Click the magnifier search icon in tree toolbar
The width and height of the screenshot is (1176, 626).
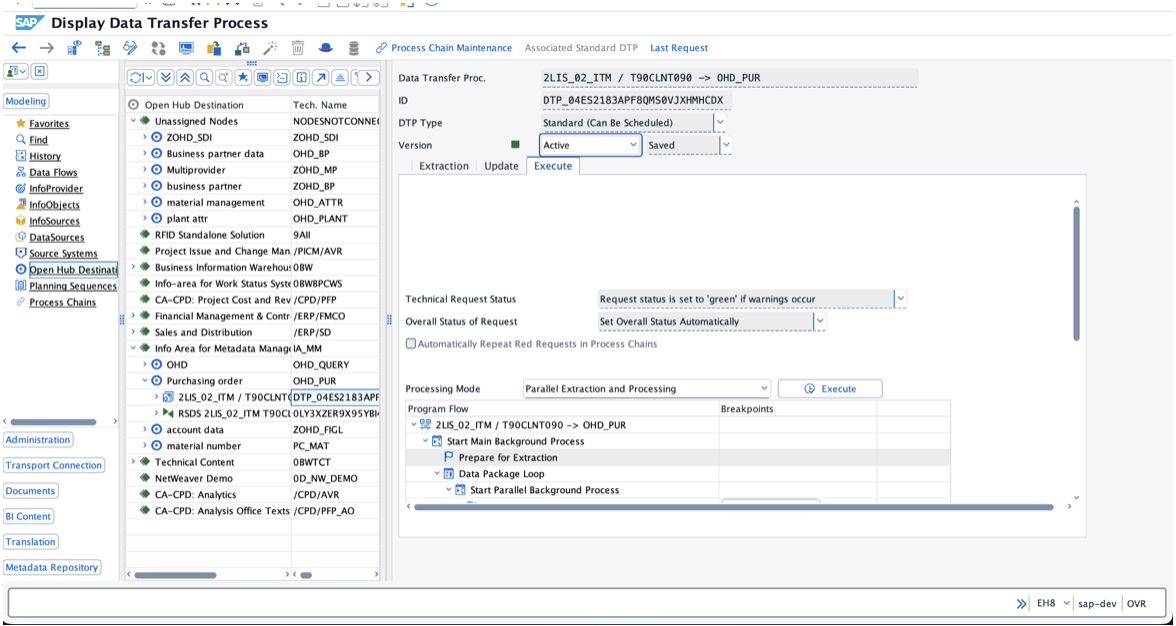point(204,77)
